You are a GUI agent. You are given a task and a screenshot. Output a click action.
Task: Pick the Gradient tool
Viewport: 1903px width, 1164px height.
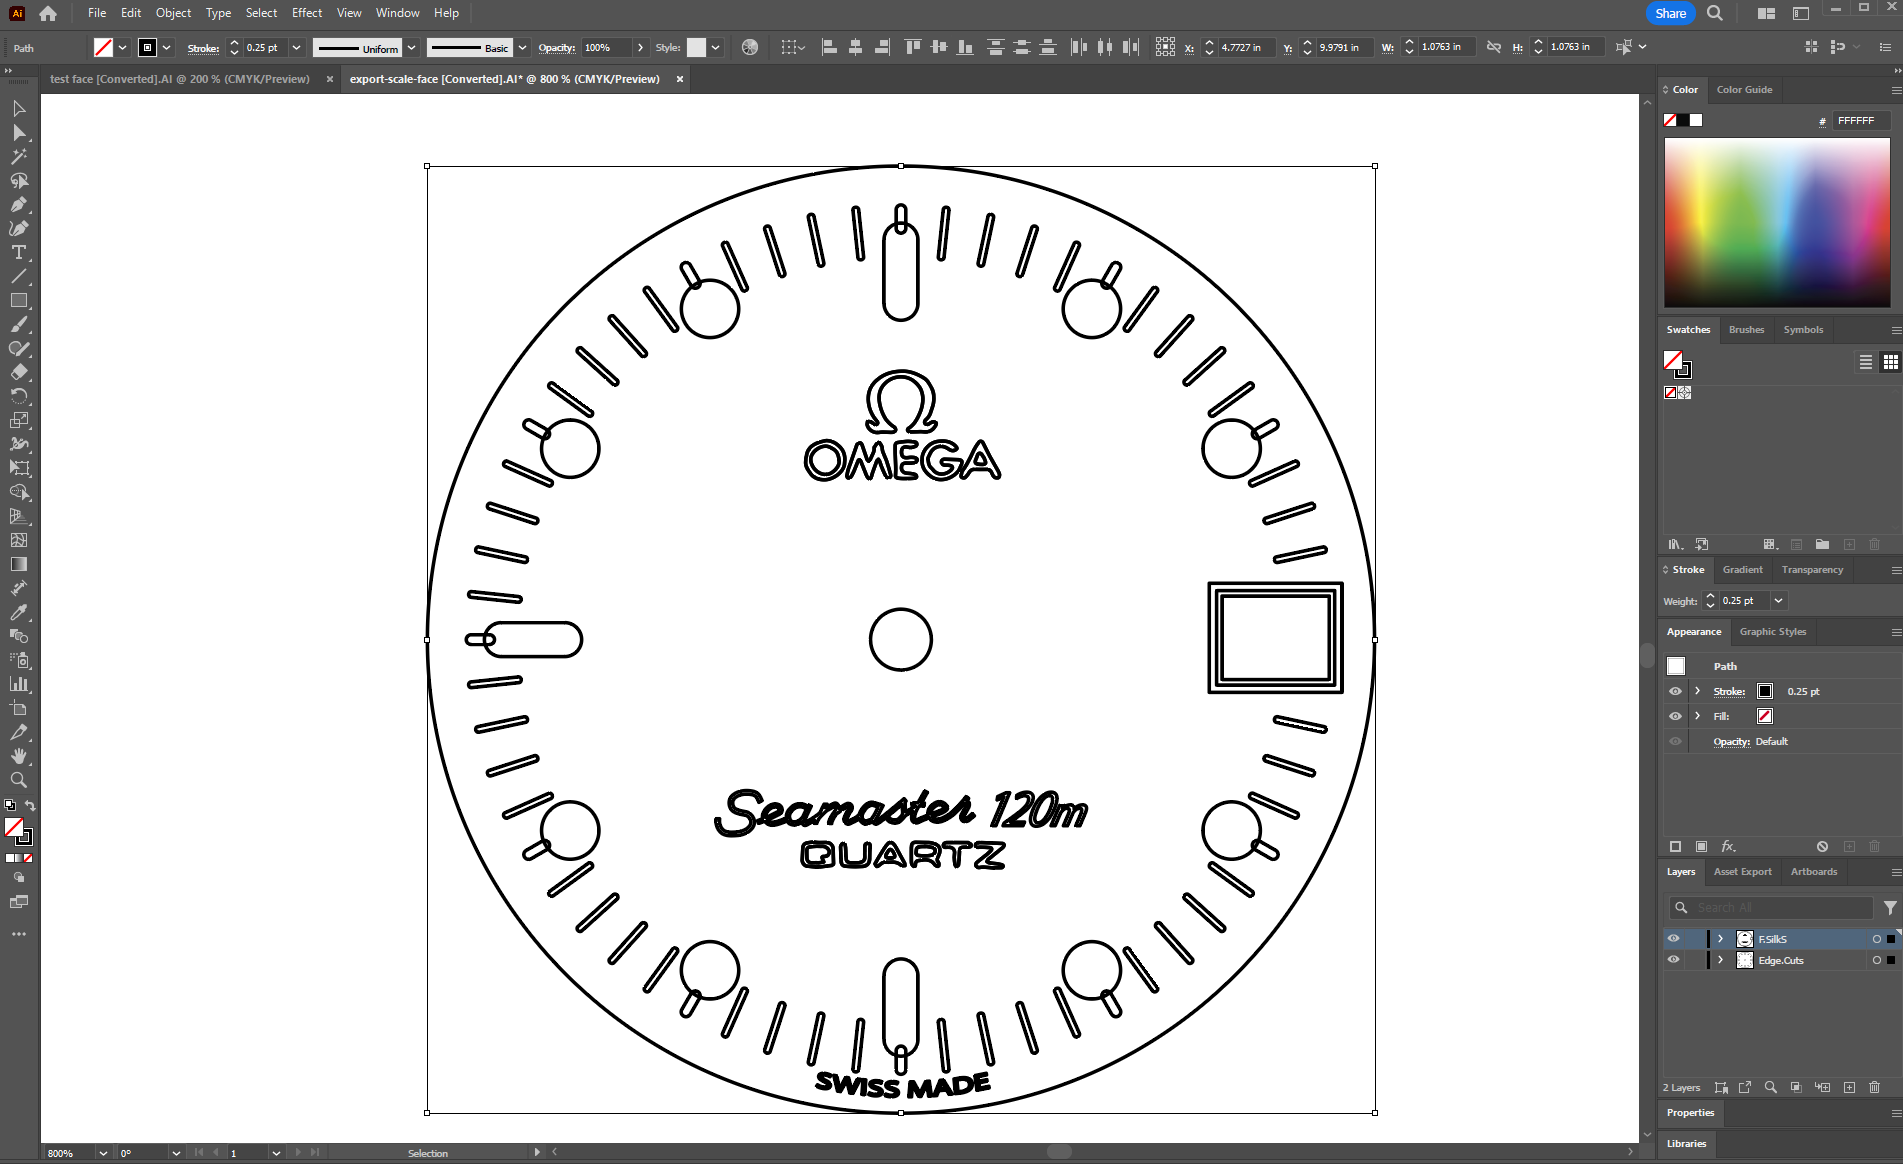click(x=19, y=564)
